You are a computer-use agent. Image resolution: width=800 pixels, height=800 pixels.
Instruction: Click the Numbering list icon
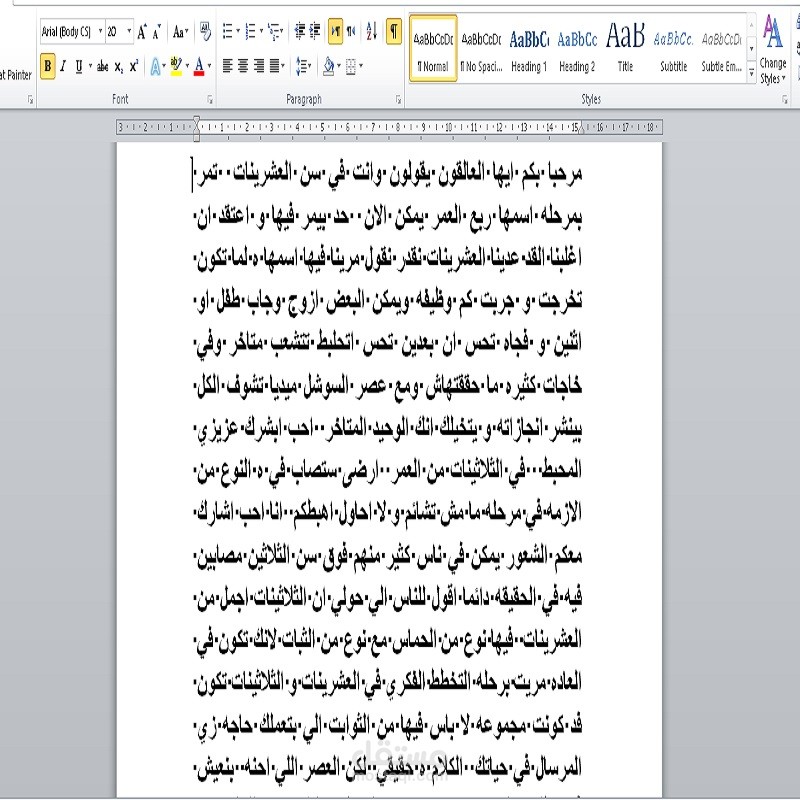pyautogui.click(x=251, y=32)
